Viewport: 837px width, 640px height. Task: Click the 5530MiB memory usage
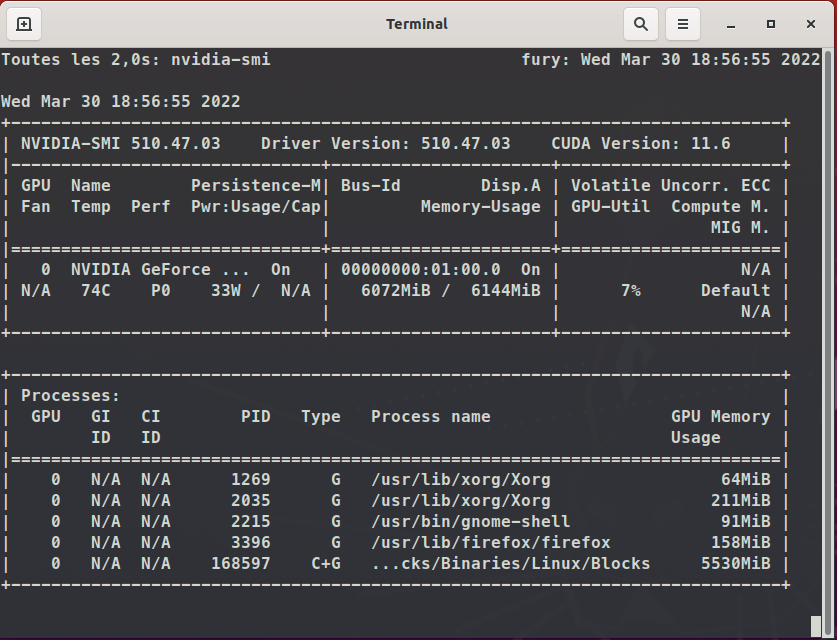[736, 564]
